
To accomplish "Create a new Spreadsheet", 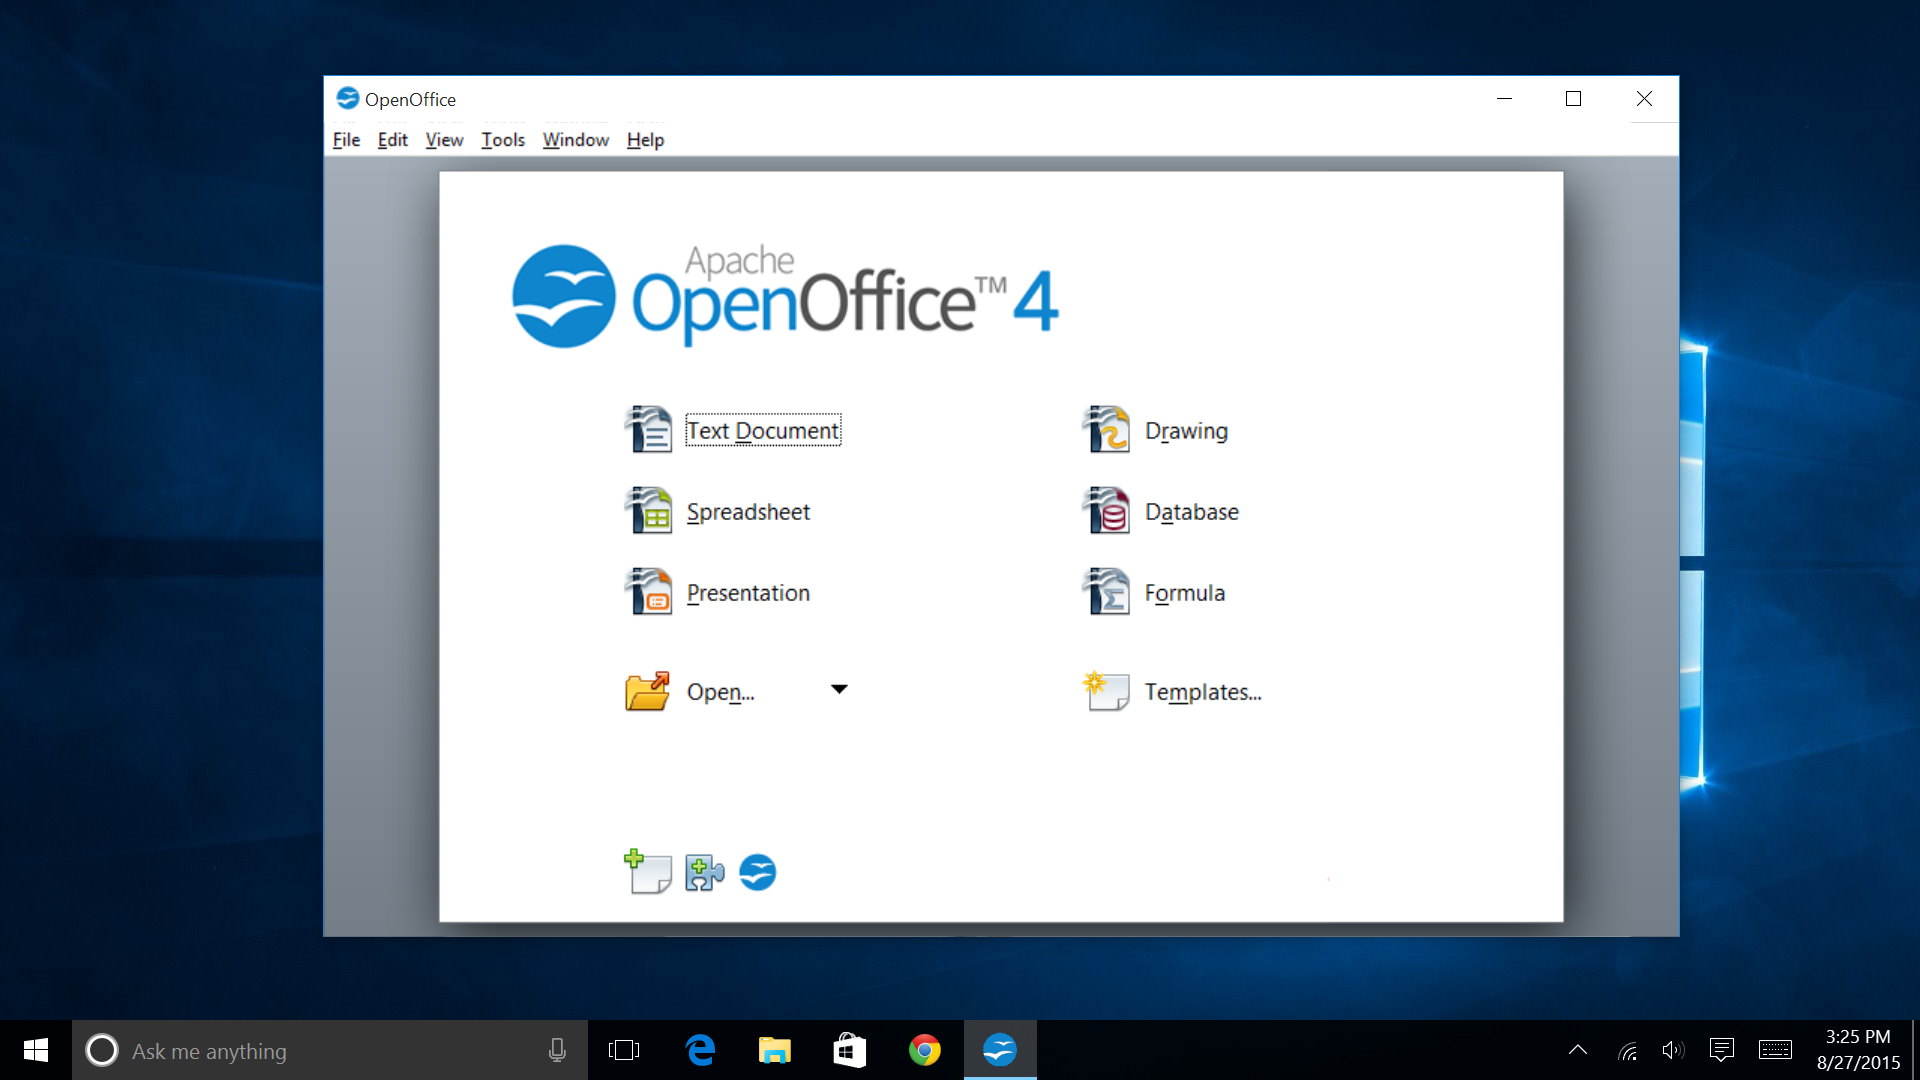I will pyautogui.click(x=748, y=510).
